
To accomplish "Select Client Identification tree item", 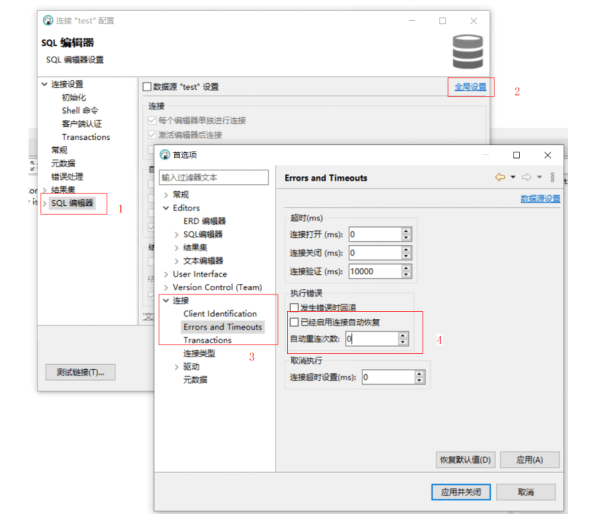I will point(220,314).
